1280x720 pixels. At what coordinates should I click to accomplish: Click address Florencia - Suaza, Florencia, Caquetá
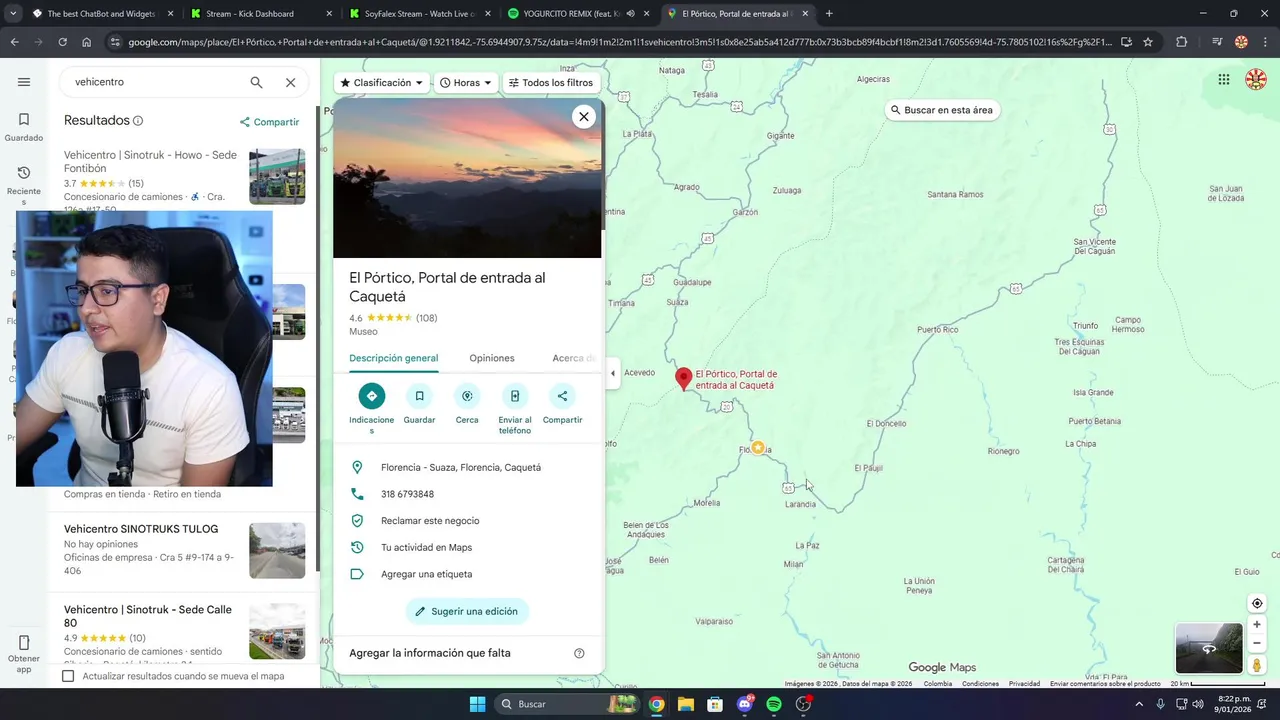(x=461, y=467)
